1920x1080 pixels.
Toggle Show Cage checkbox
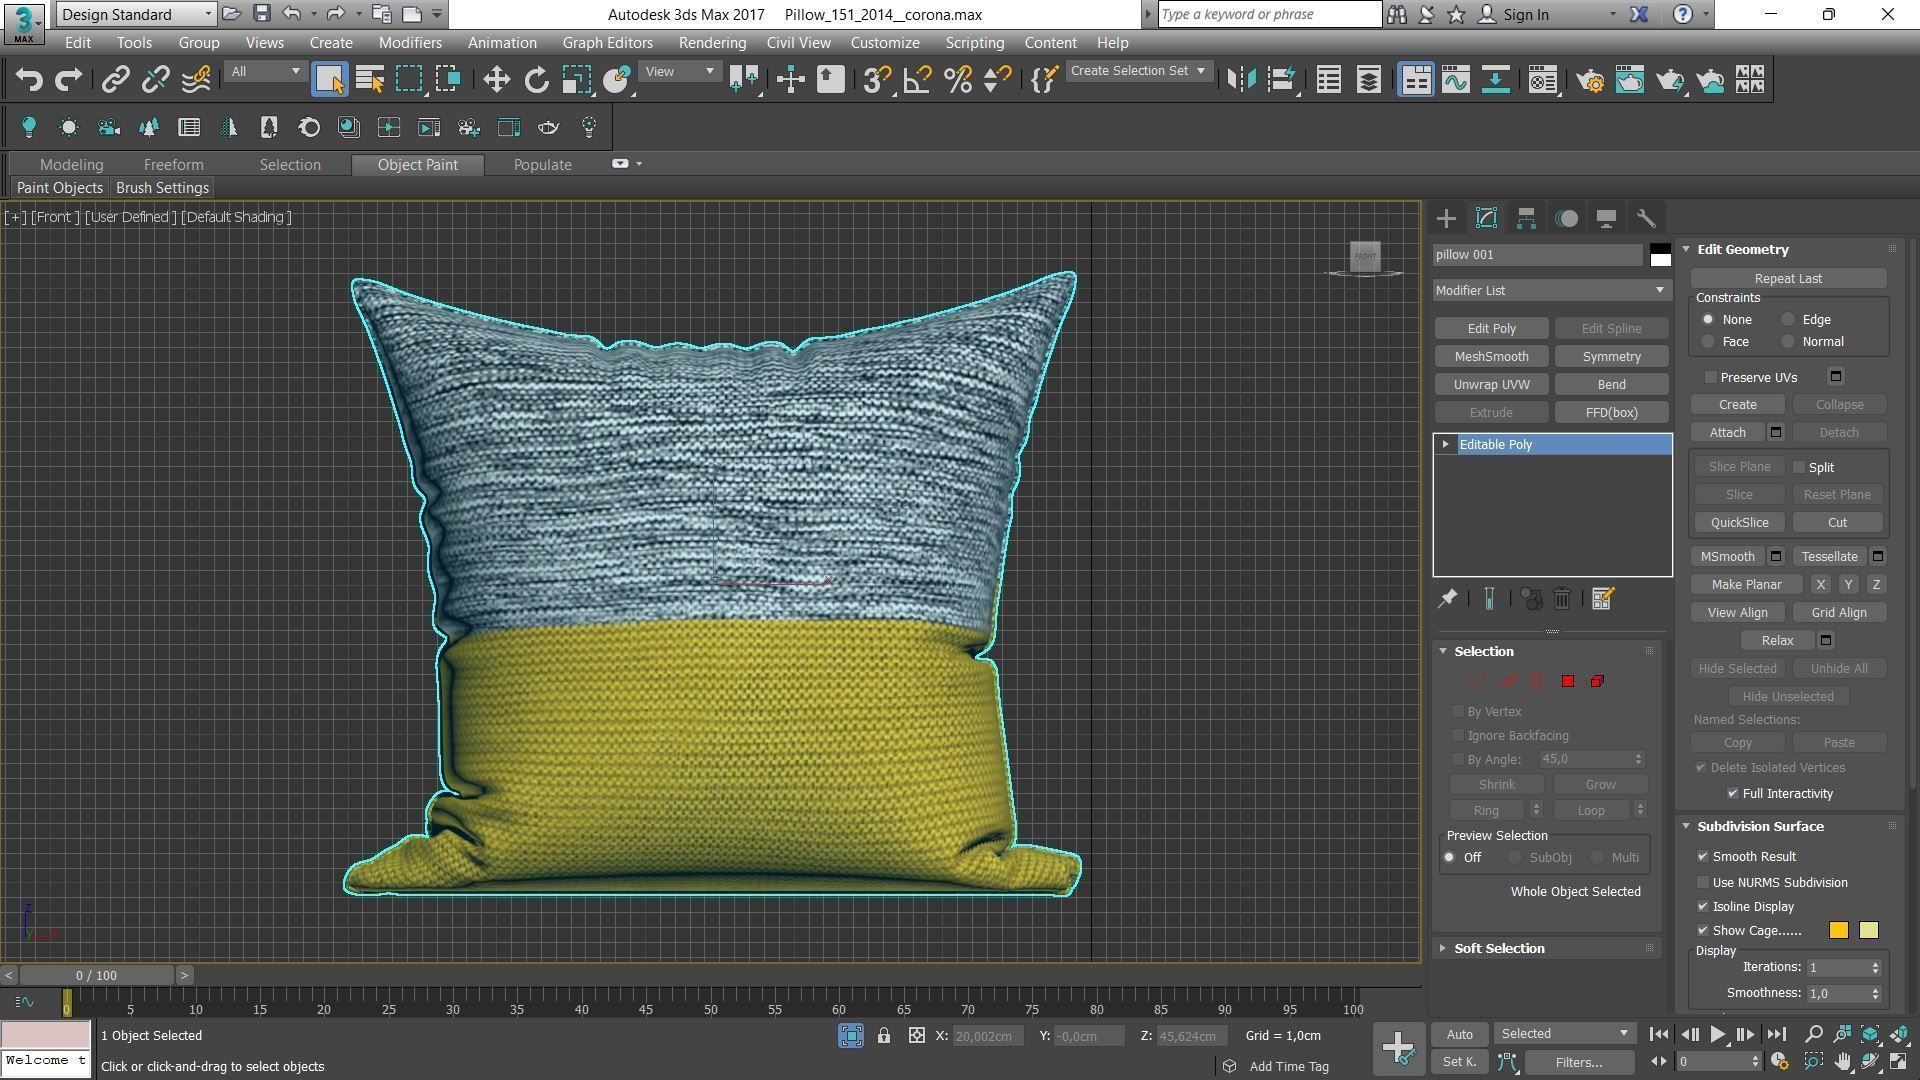pos(1703,931)
